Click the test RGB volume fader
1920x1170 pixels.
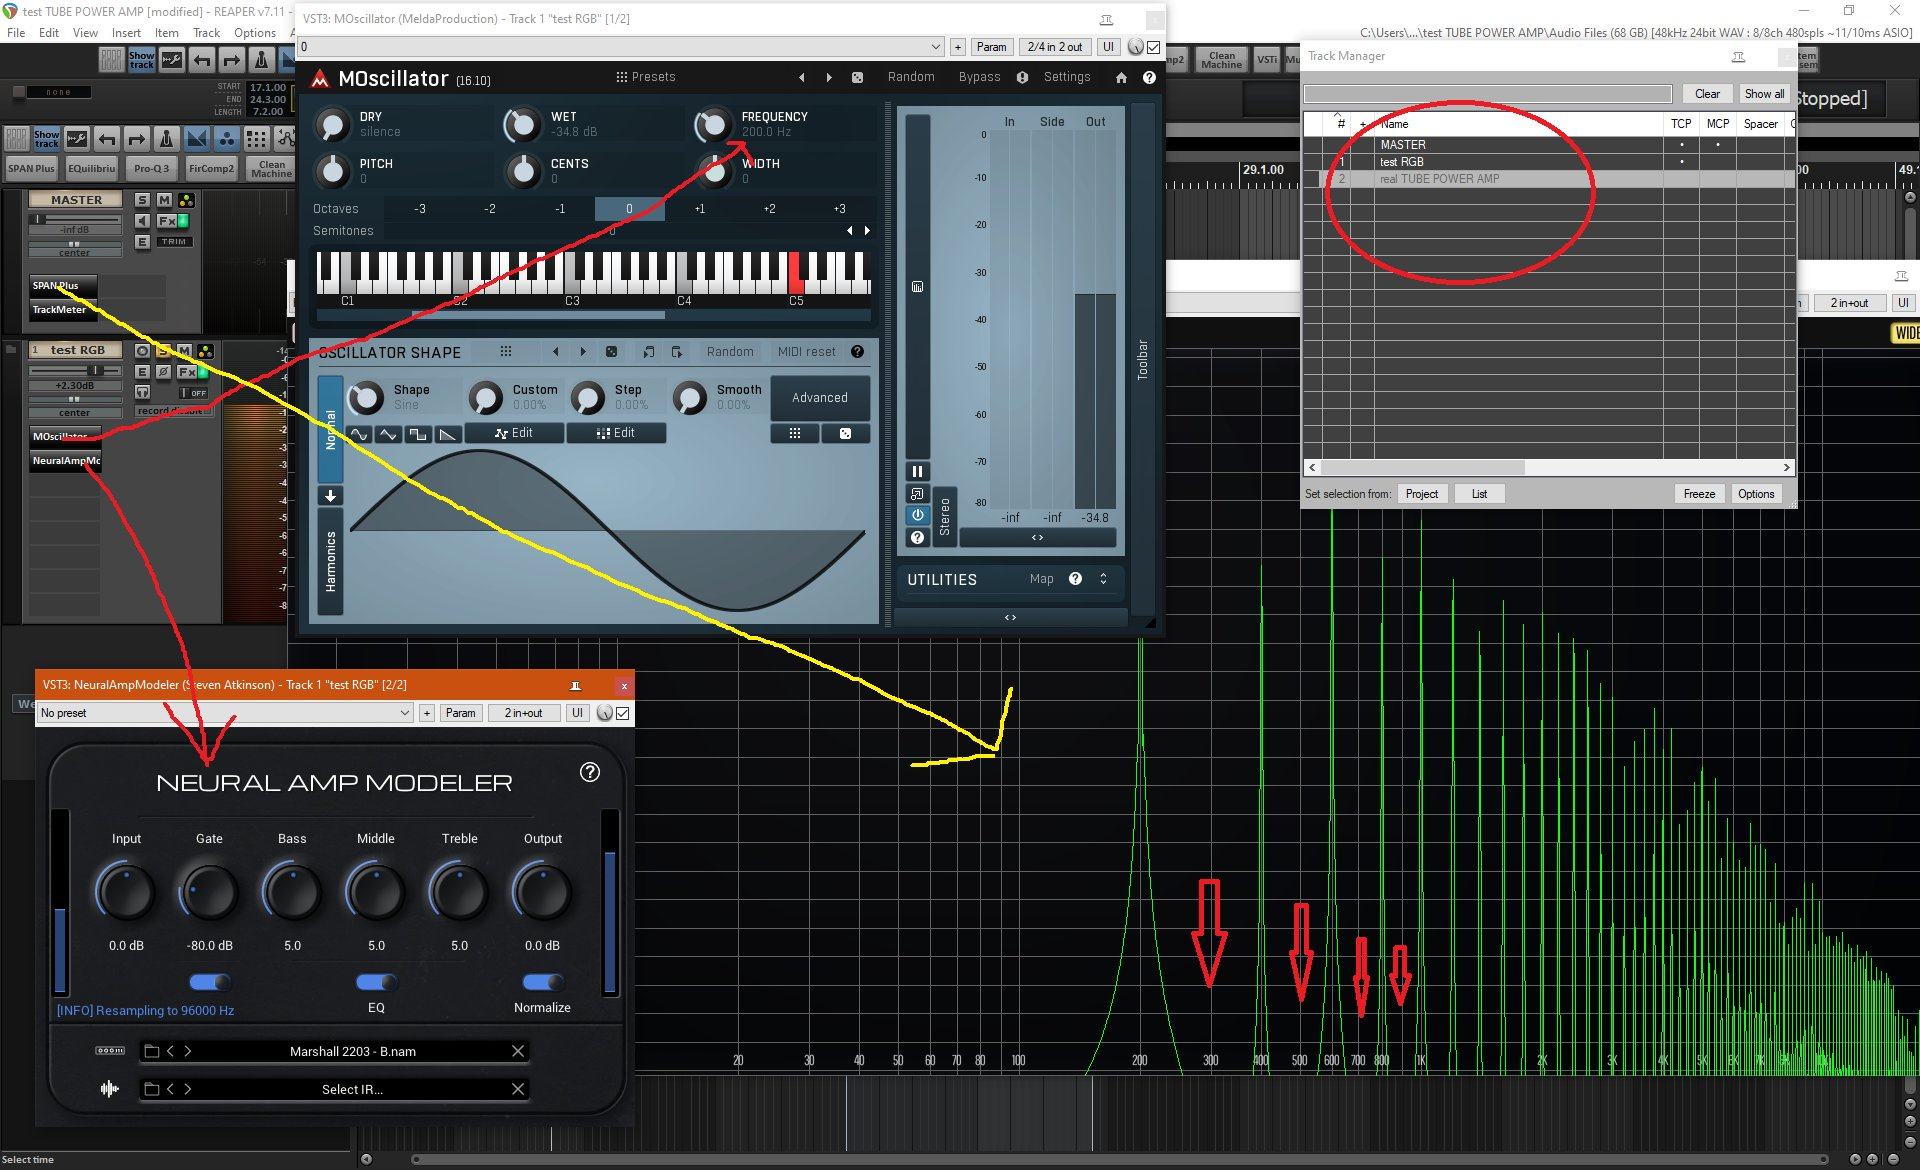pyautogui.click(x=96, y=370)
